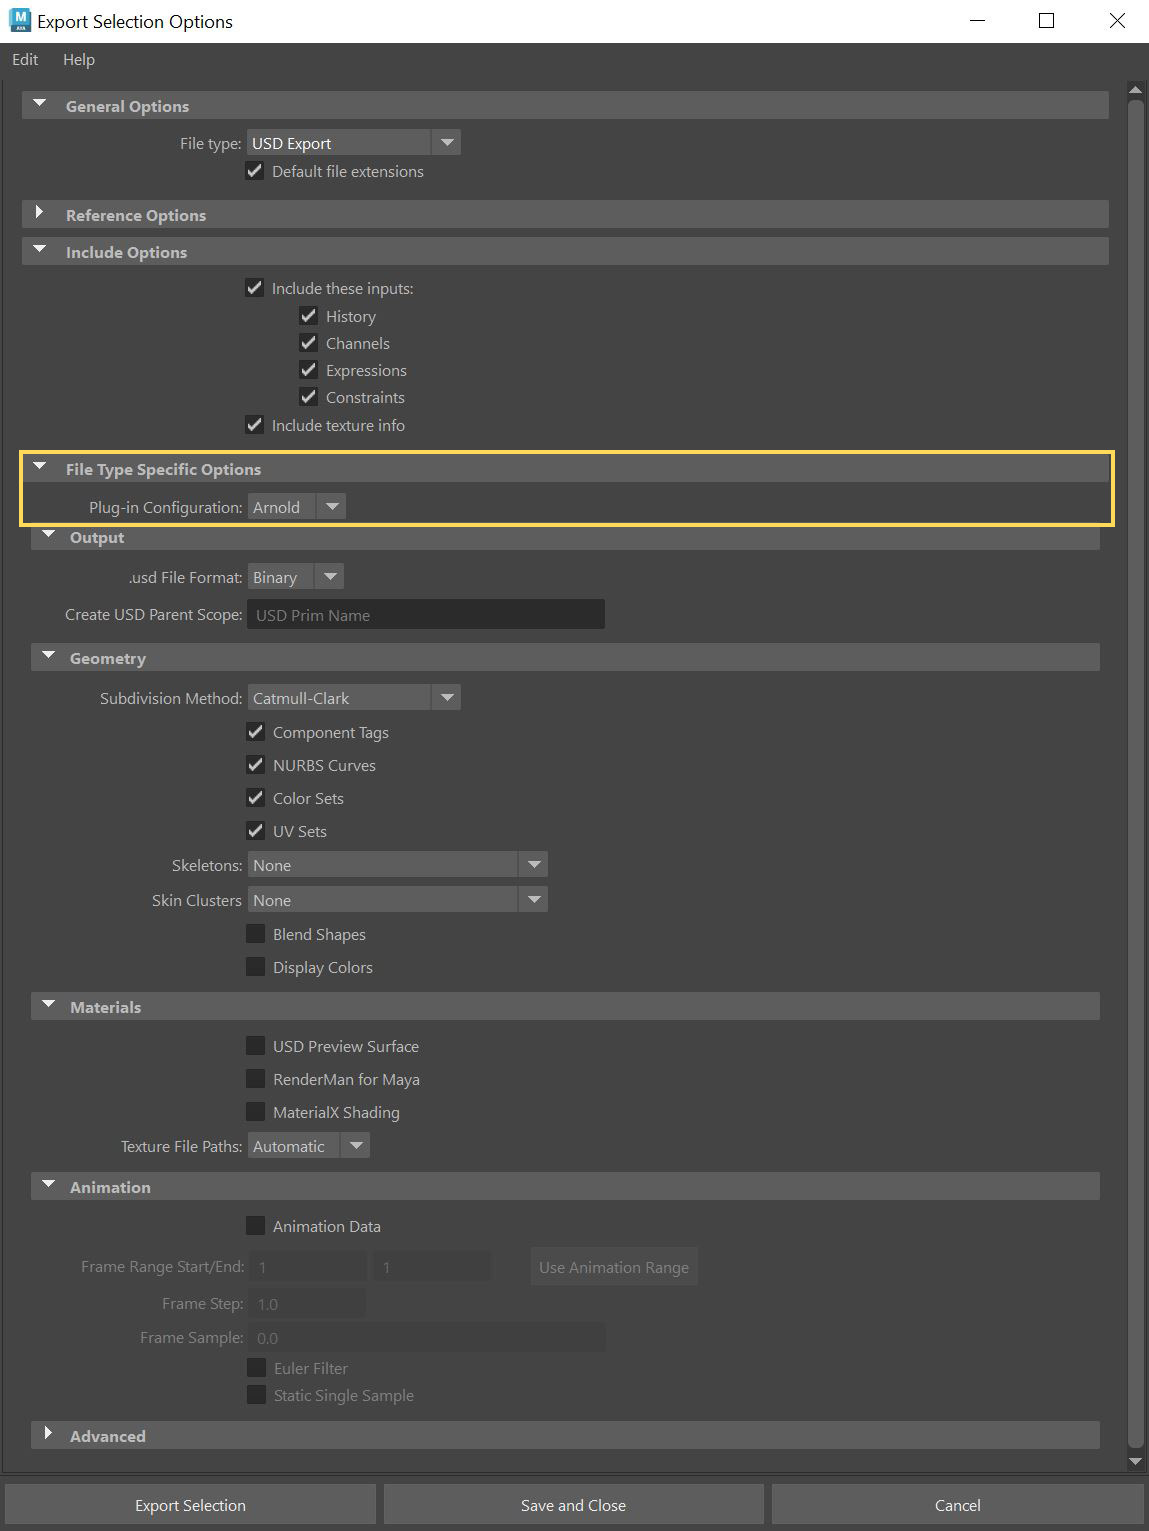Open the Edit menu
Image resolution: width=1149 pixels, height=1531 pixels.
[25, 60]
